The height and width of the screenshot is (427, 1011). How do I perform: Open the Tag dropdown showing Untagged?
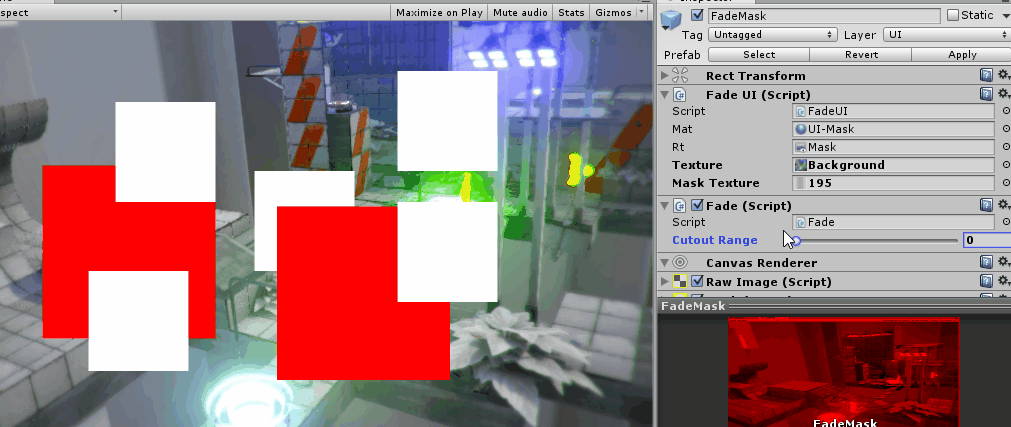[772, 35]
